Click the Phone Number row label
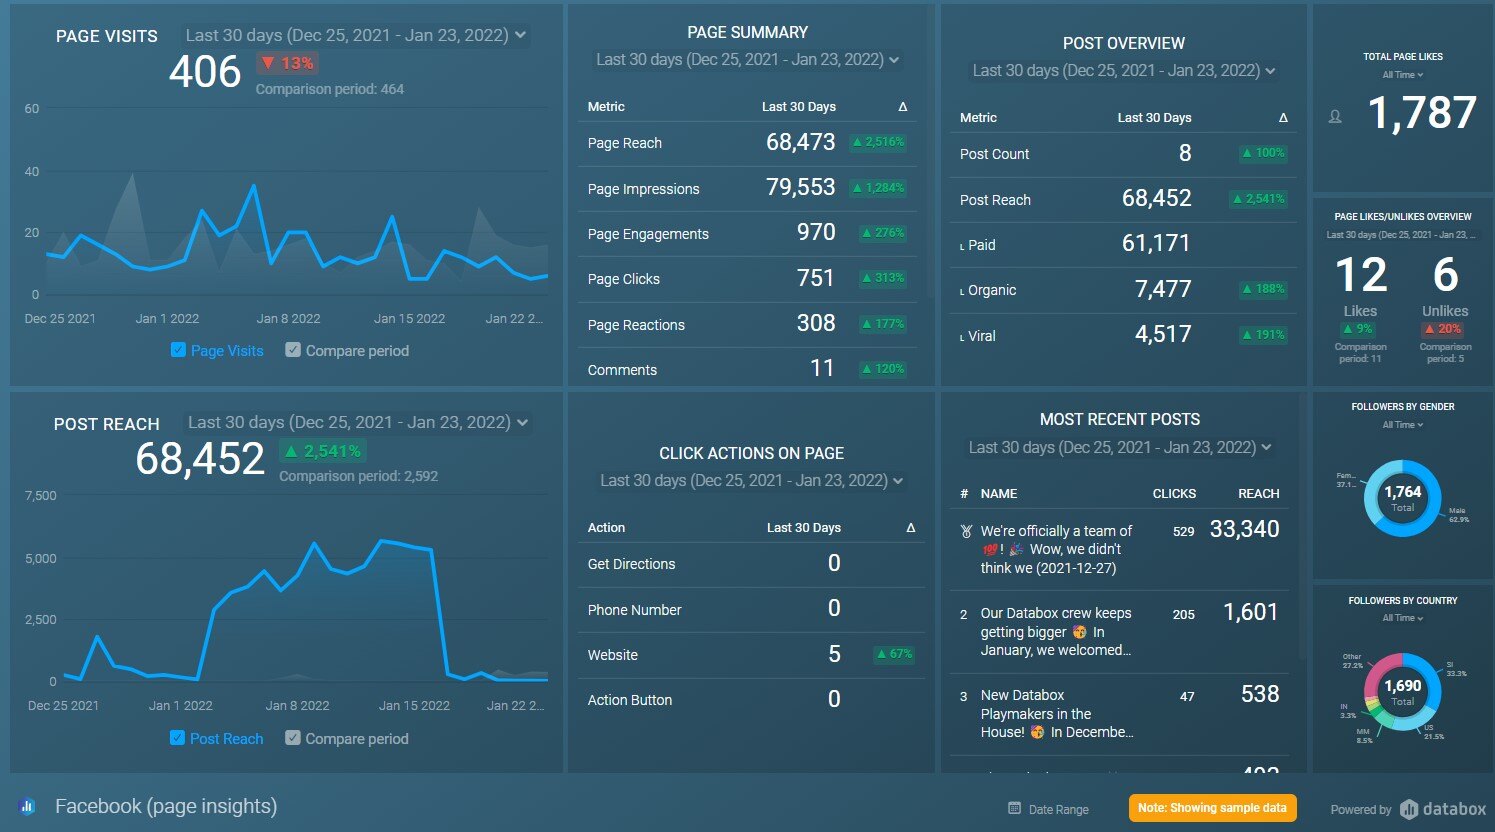Viewport: 1495px width, 832px height. tap(634, 610)
